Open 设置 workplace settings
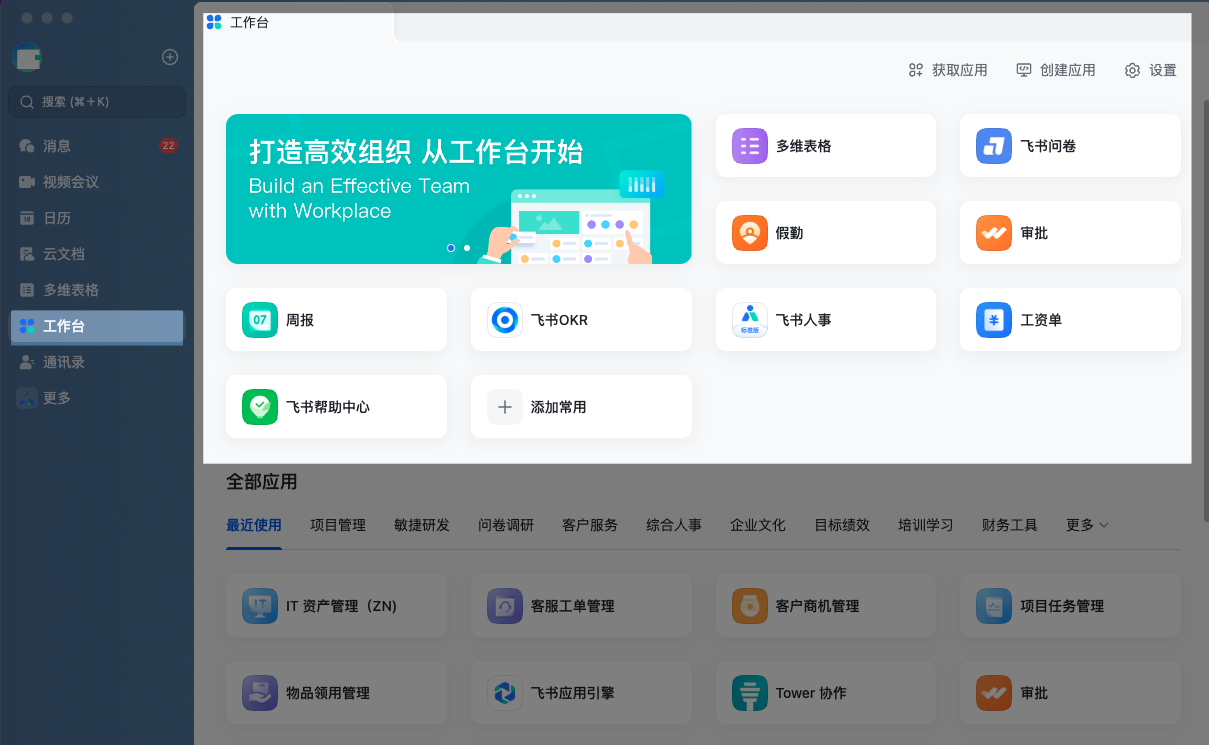The width and height of the screenshot is (1209, 745). click(1151, 70)
